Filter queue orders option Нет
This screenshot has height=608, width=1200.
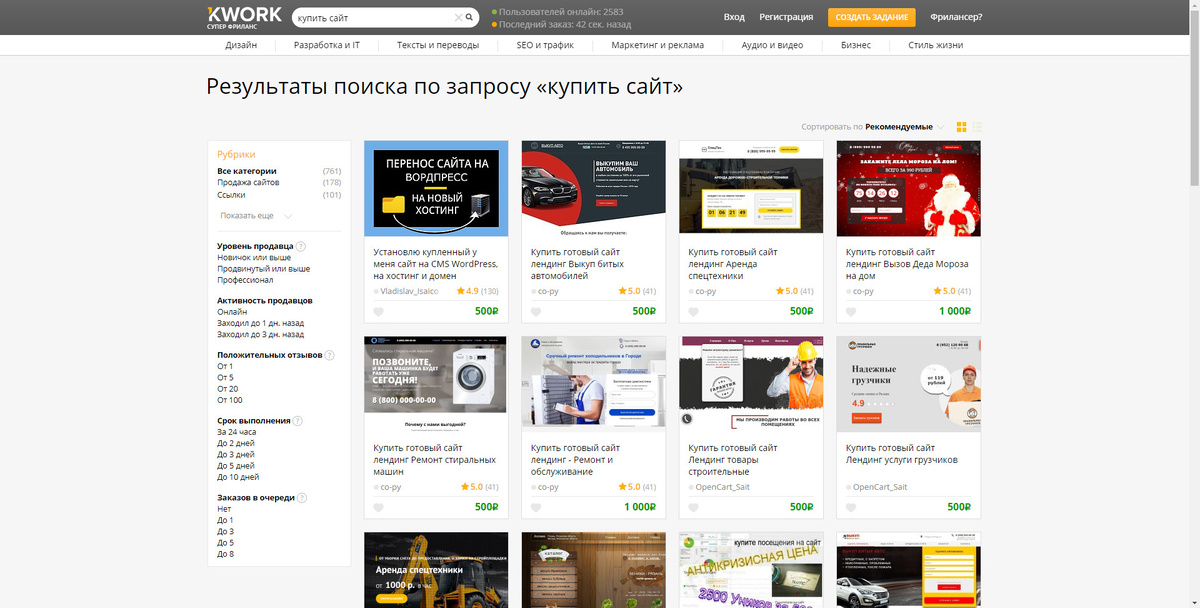(x=224, y=509)
